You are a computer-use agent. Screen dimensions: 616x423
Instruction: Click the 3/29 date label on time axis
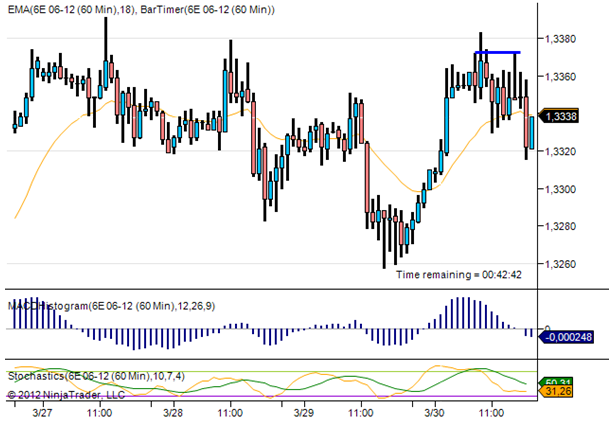coord(304,413)
